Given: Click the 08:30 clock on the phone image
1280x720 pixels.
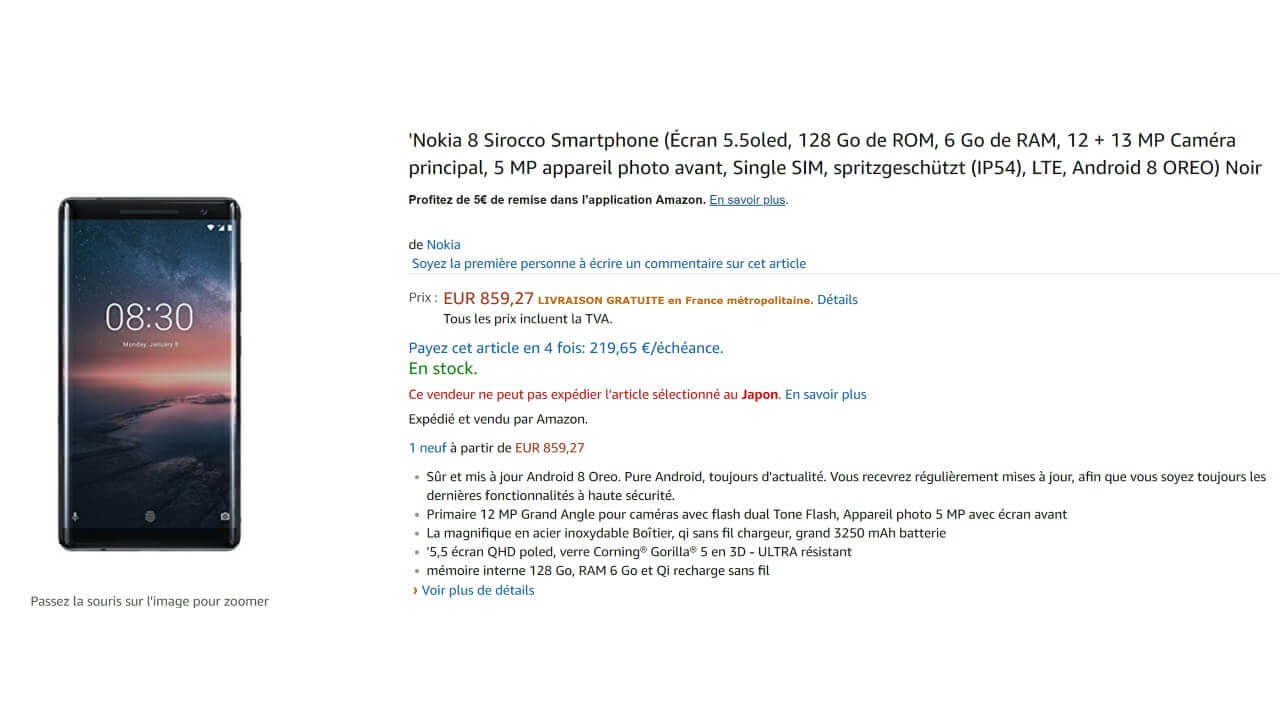Looking at the screenshot, I should point(150,317).
